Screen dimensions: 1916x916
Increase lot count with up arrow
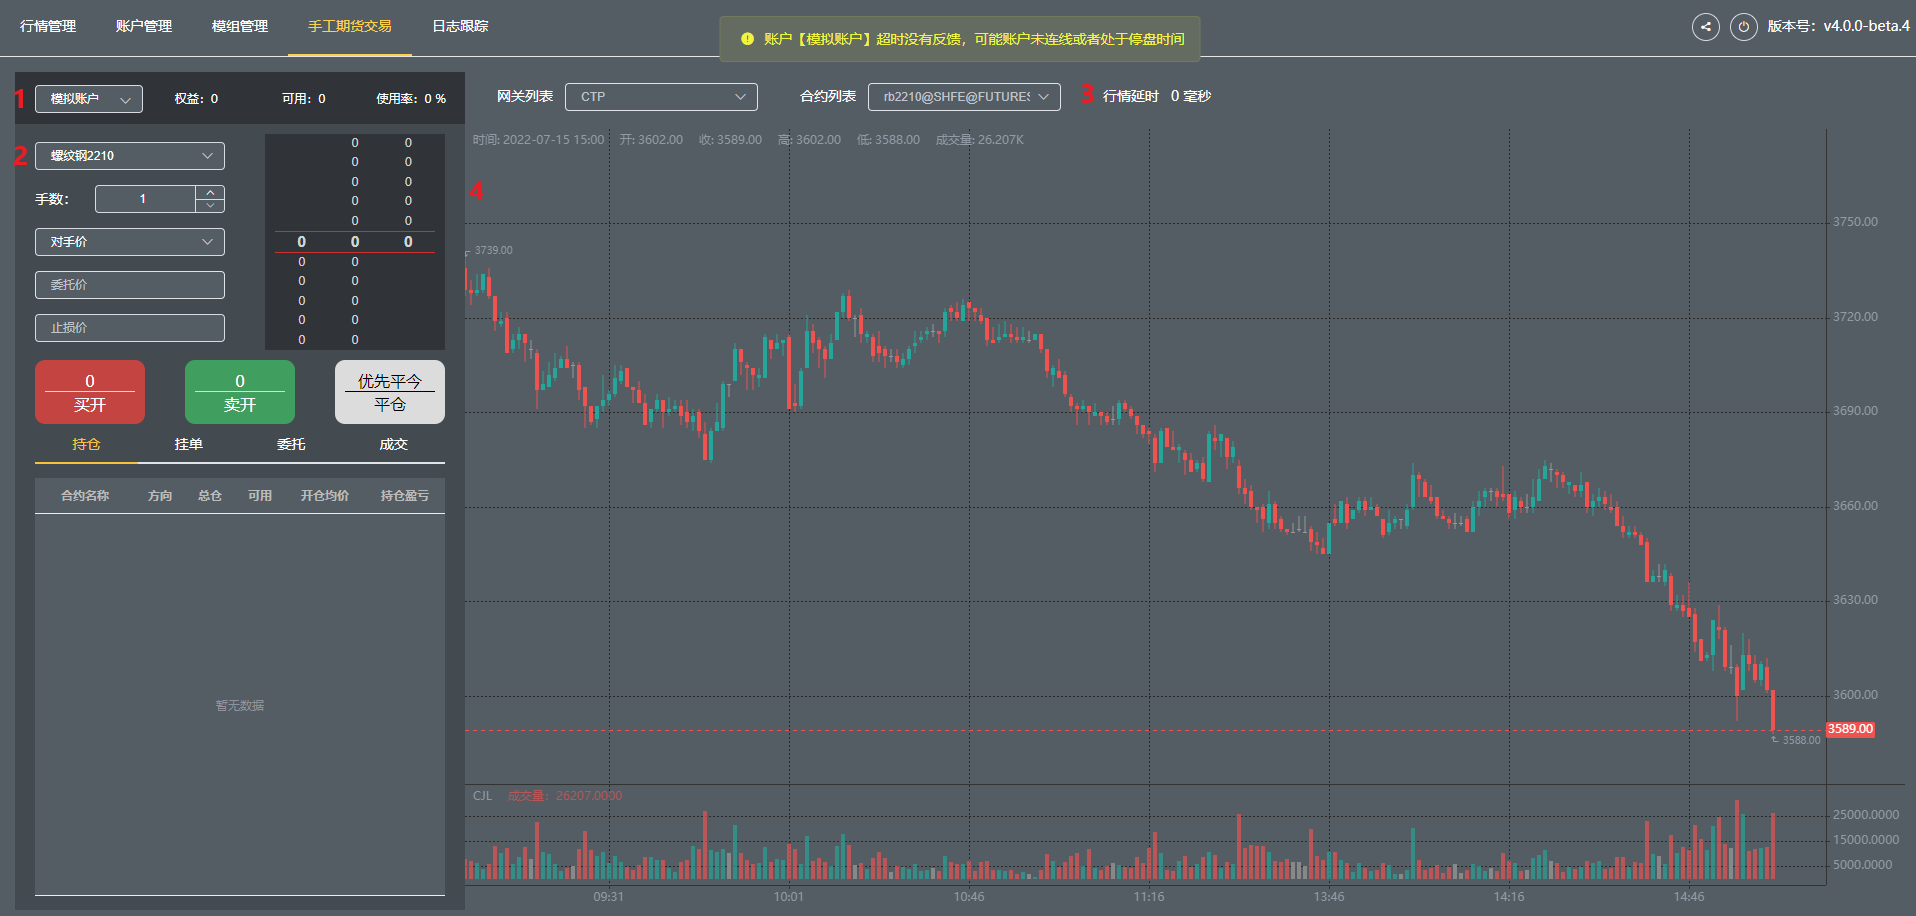click(210, 192)
